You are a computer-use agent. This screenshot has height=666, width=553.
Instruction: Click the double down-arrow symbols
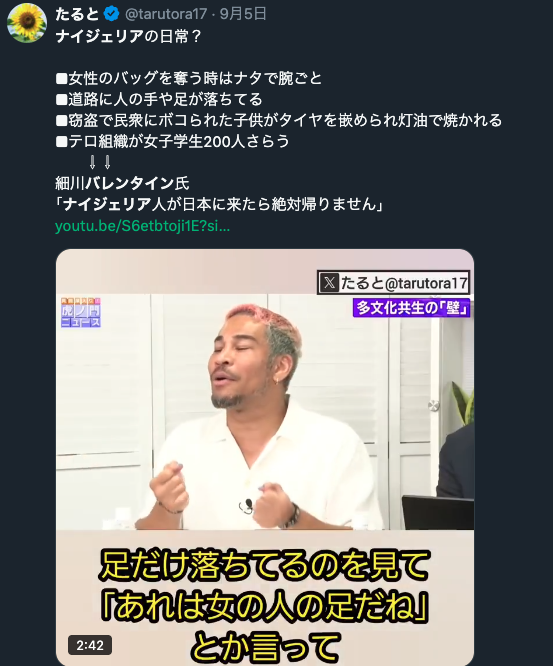point(100,162)
